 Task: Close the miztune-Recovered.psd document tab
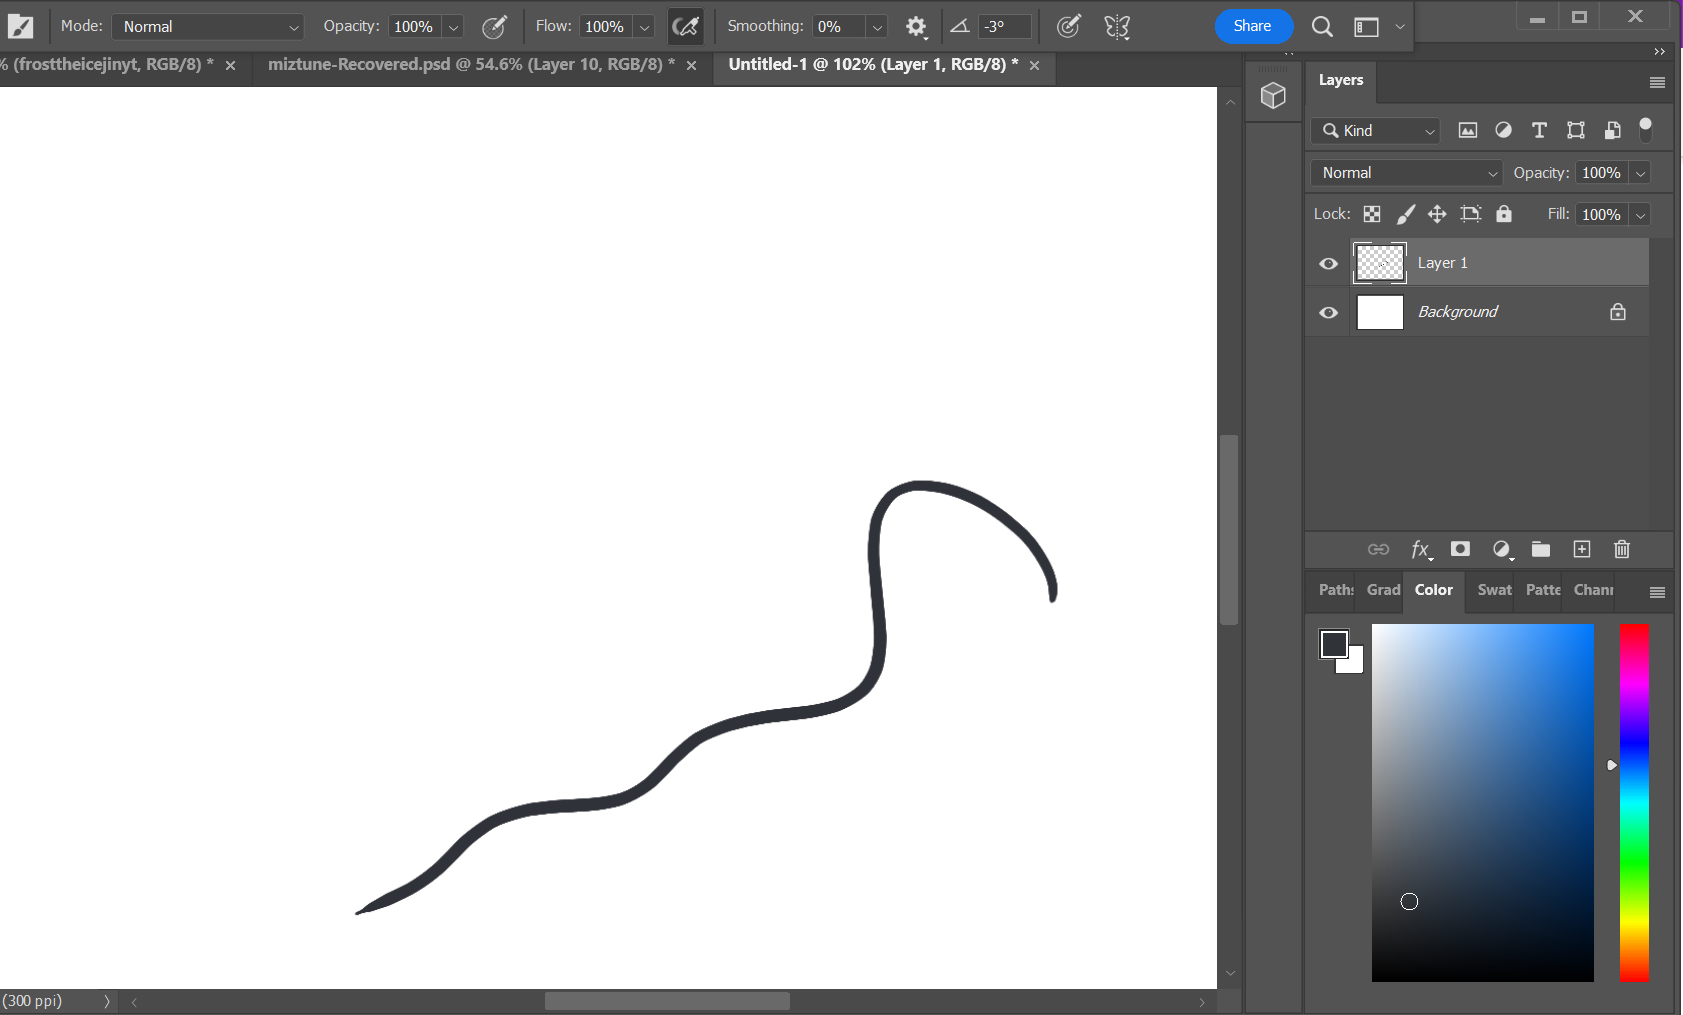coord(691,65)
